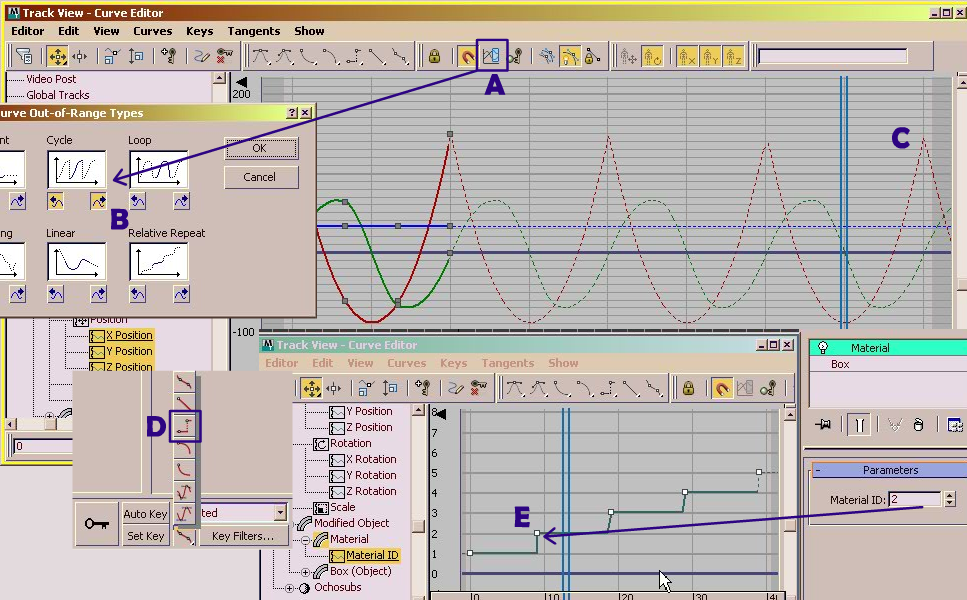
Task: Toggle the Auto Key button
Action: (145, 514)
